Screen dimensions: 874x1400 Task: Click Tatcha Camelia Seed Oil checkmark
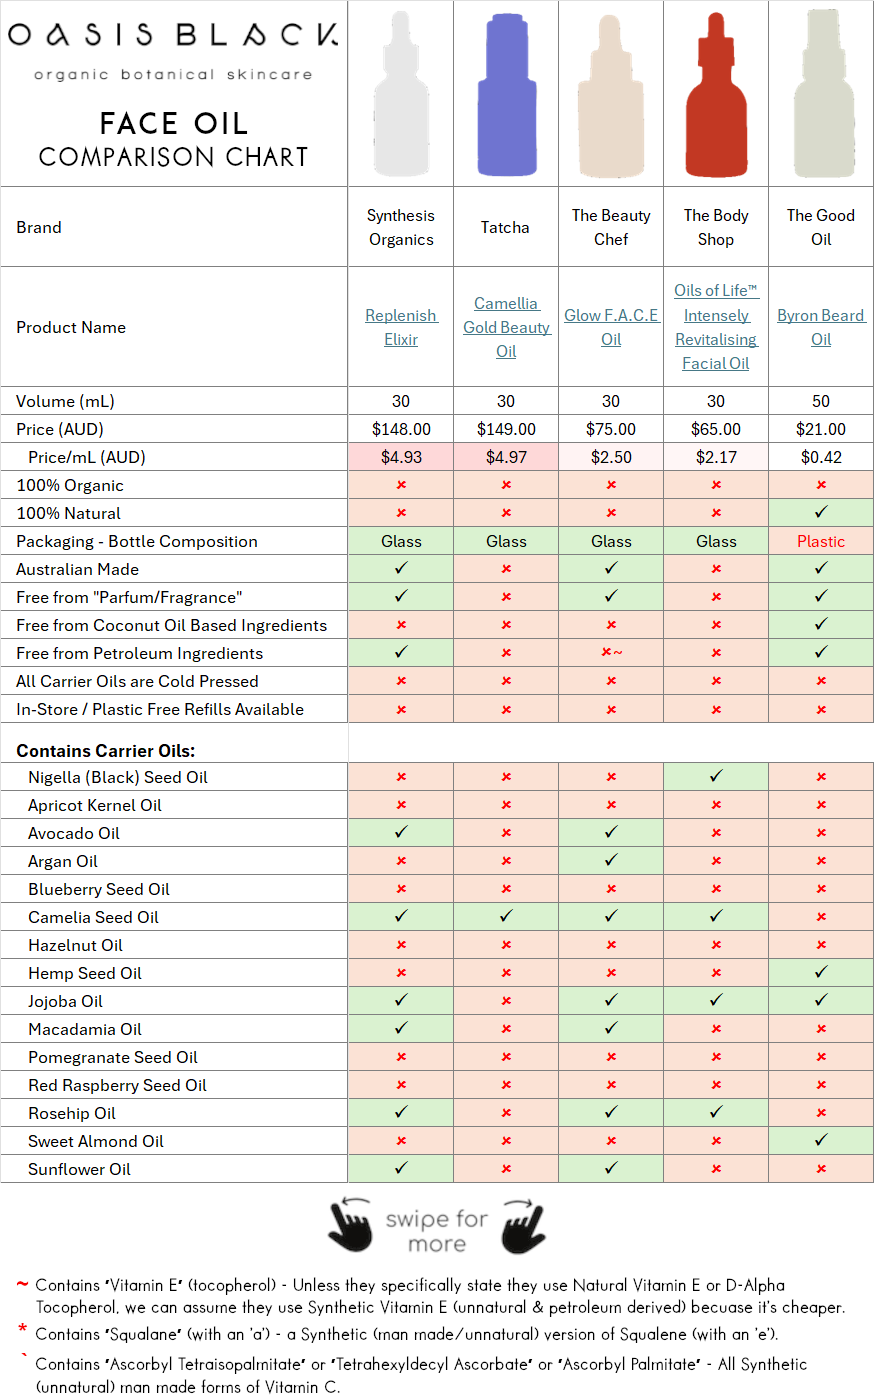coord(506,916)
